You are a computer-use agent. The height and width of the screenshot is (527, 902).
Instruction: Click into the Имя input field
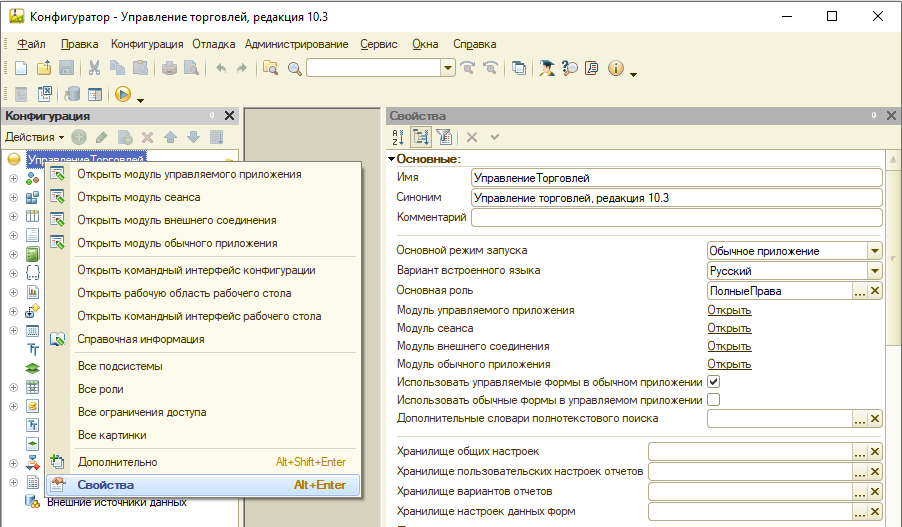point(676,178)
